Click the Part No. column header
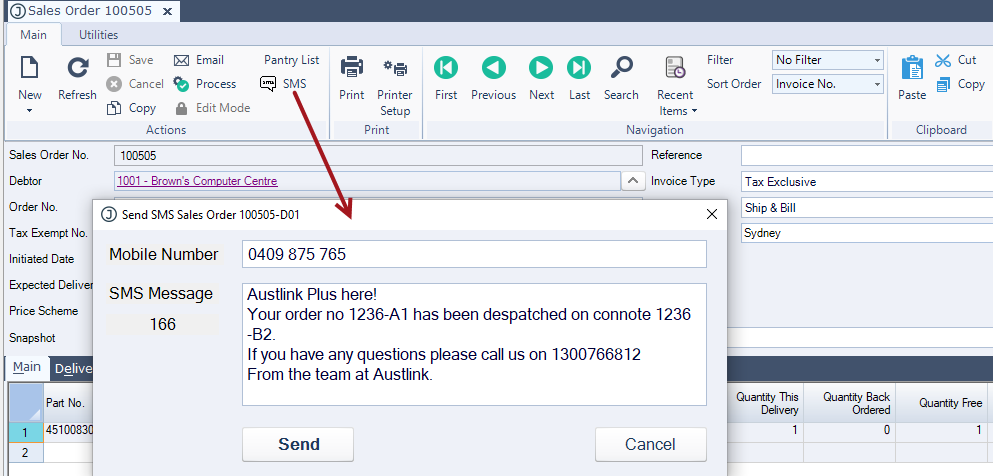 click(x=68, y=403)
